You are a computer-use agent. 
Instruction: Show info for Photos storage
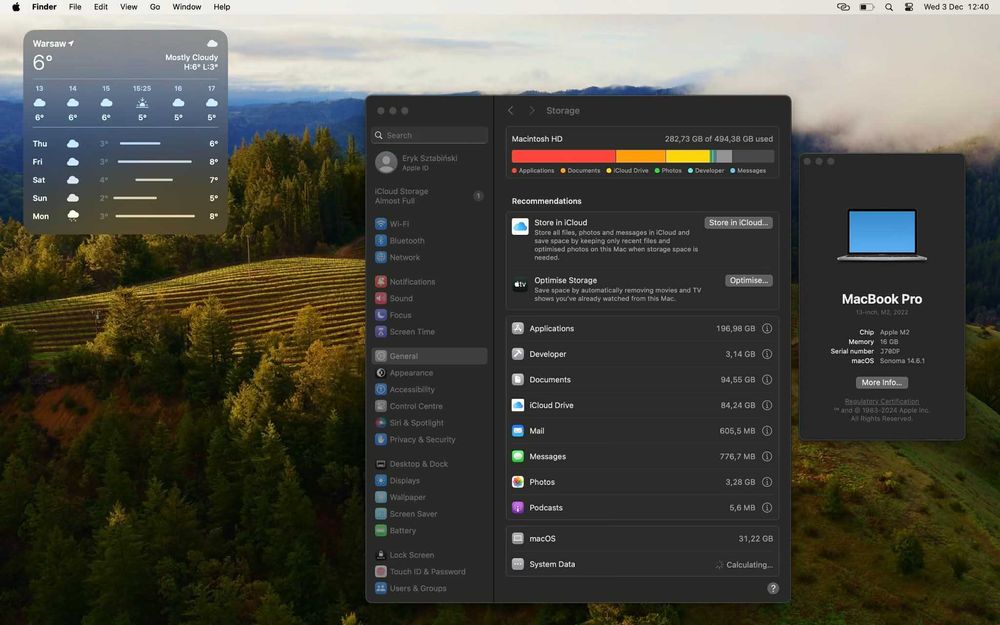click(x=767, y=482)
